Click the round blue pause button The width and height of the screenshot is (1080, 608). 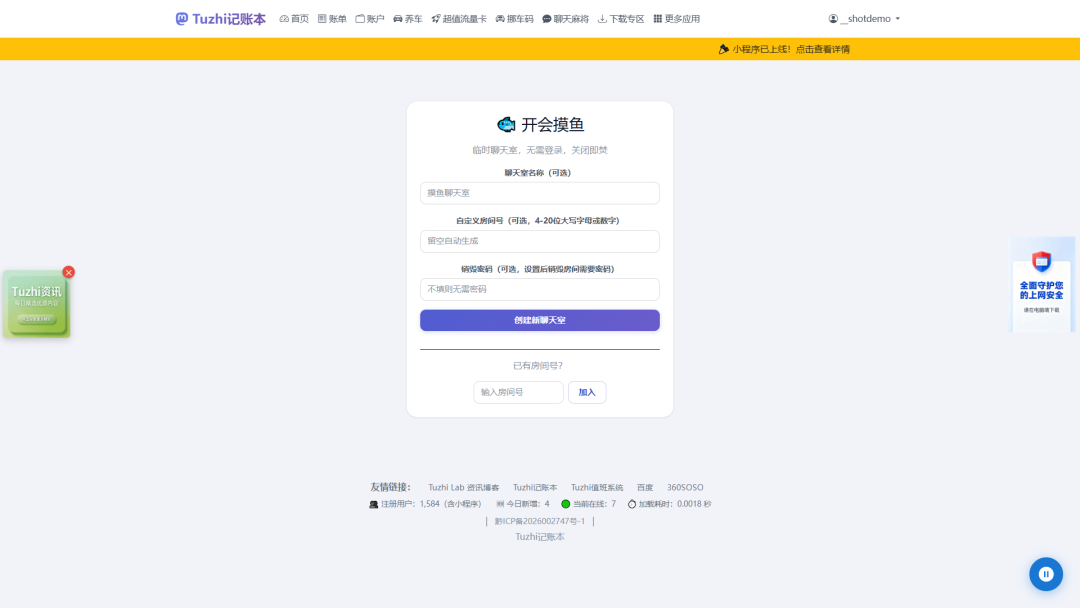[x=1046, y=574]
